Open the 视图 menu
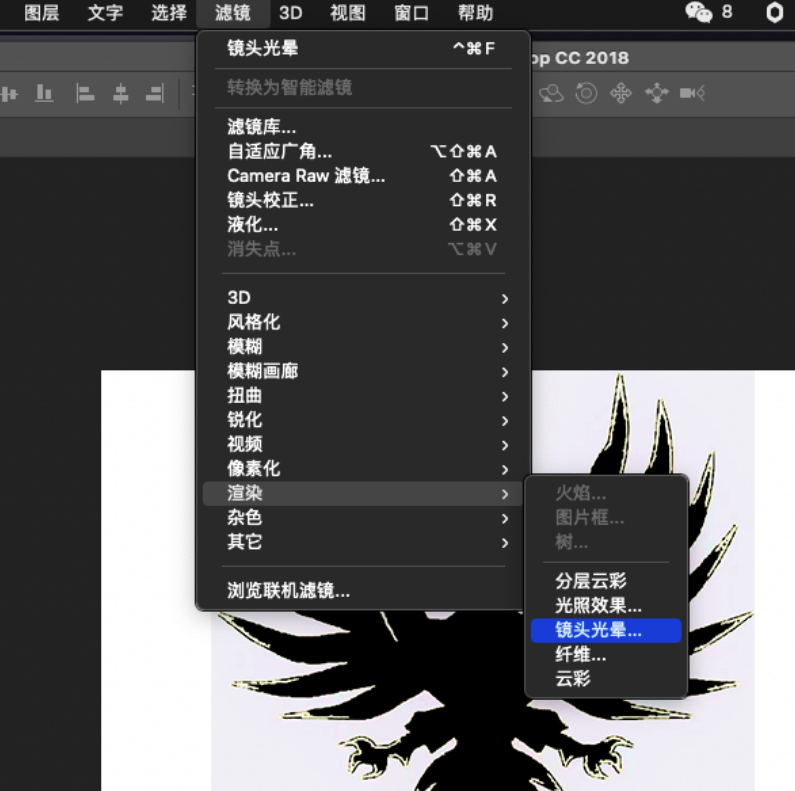Image resolution: width=795 pixels, height=791 pixels. click(x=348, y=13)
